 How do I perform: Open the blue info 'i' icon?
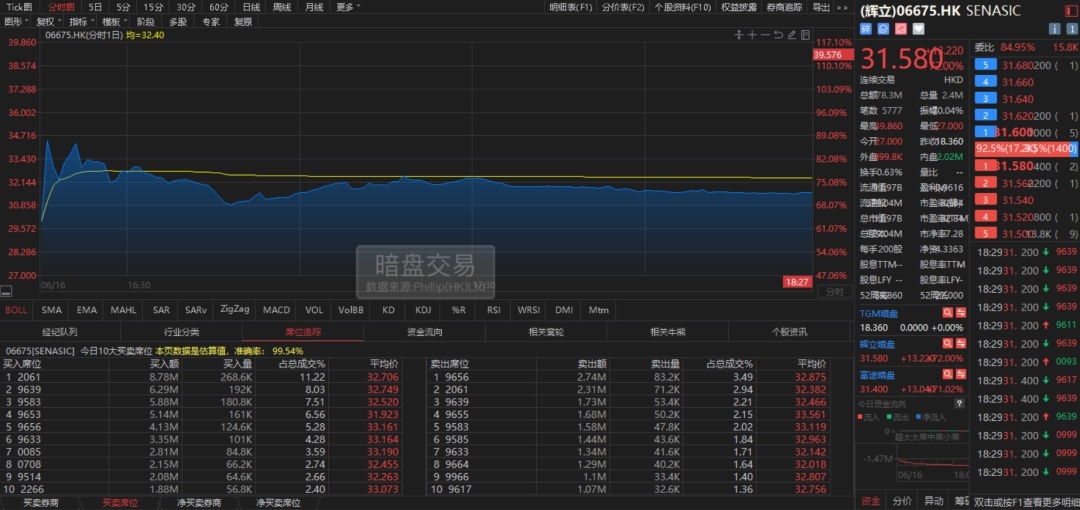[x=1054, y=29]
